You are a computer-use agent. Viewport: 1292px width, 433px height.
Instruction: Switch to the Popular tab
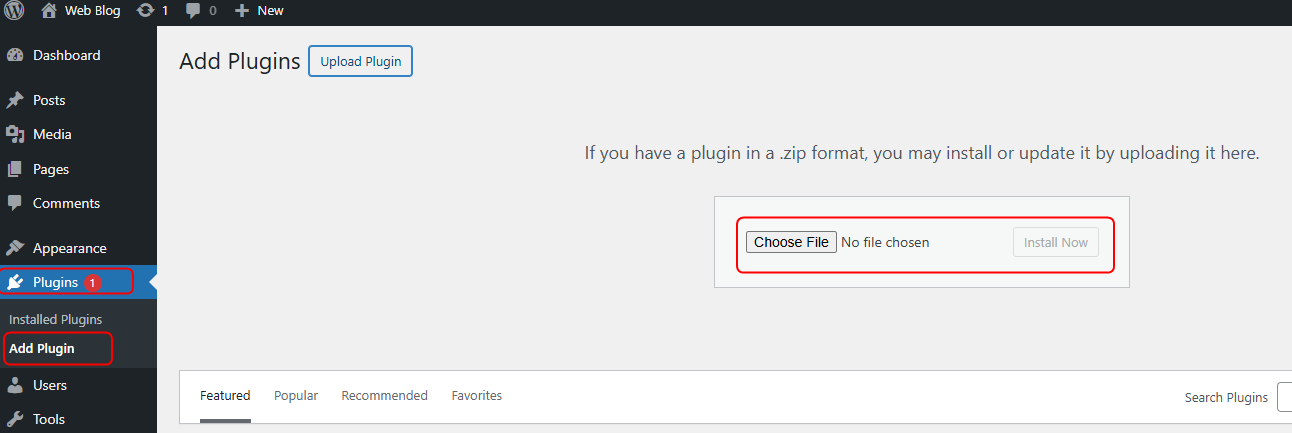[x=296, y=396]
